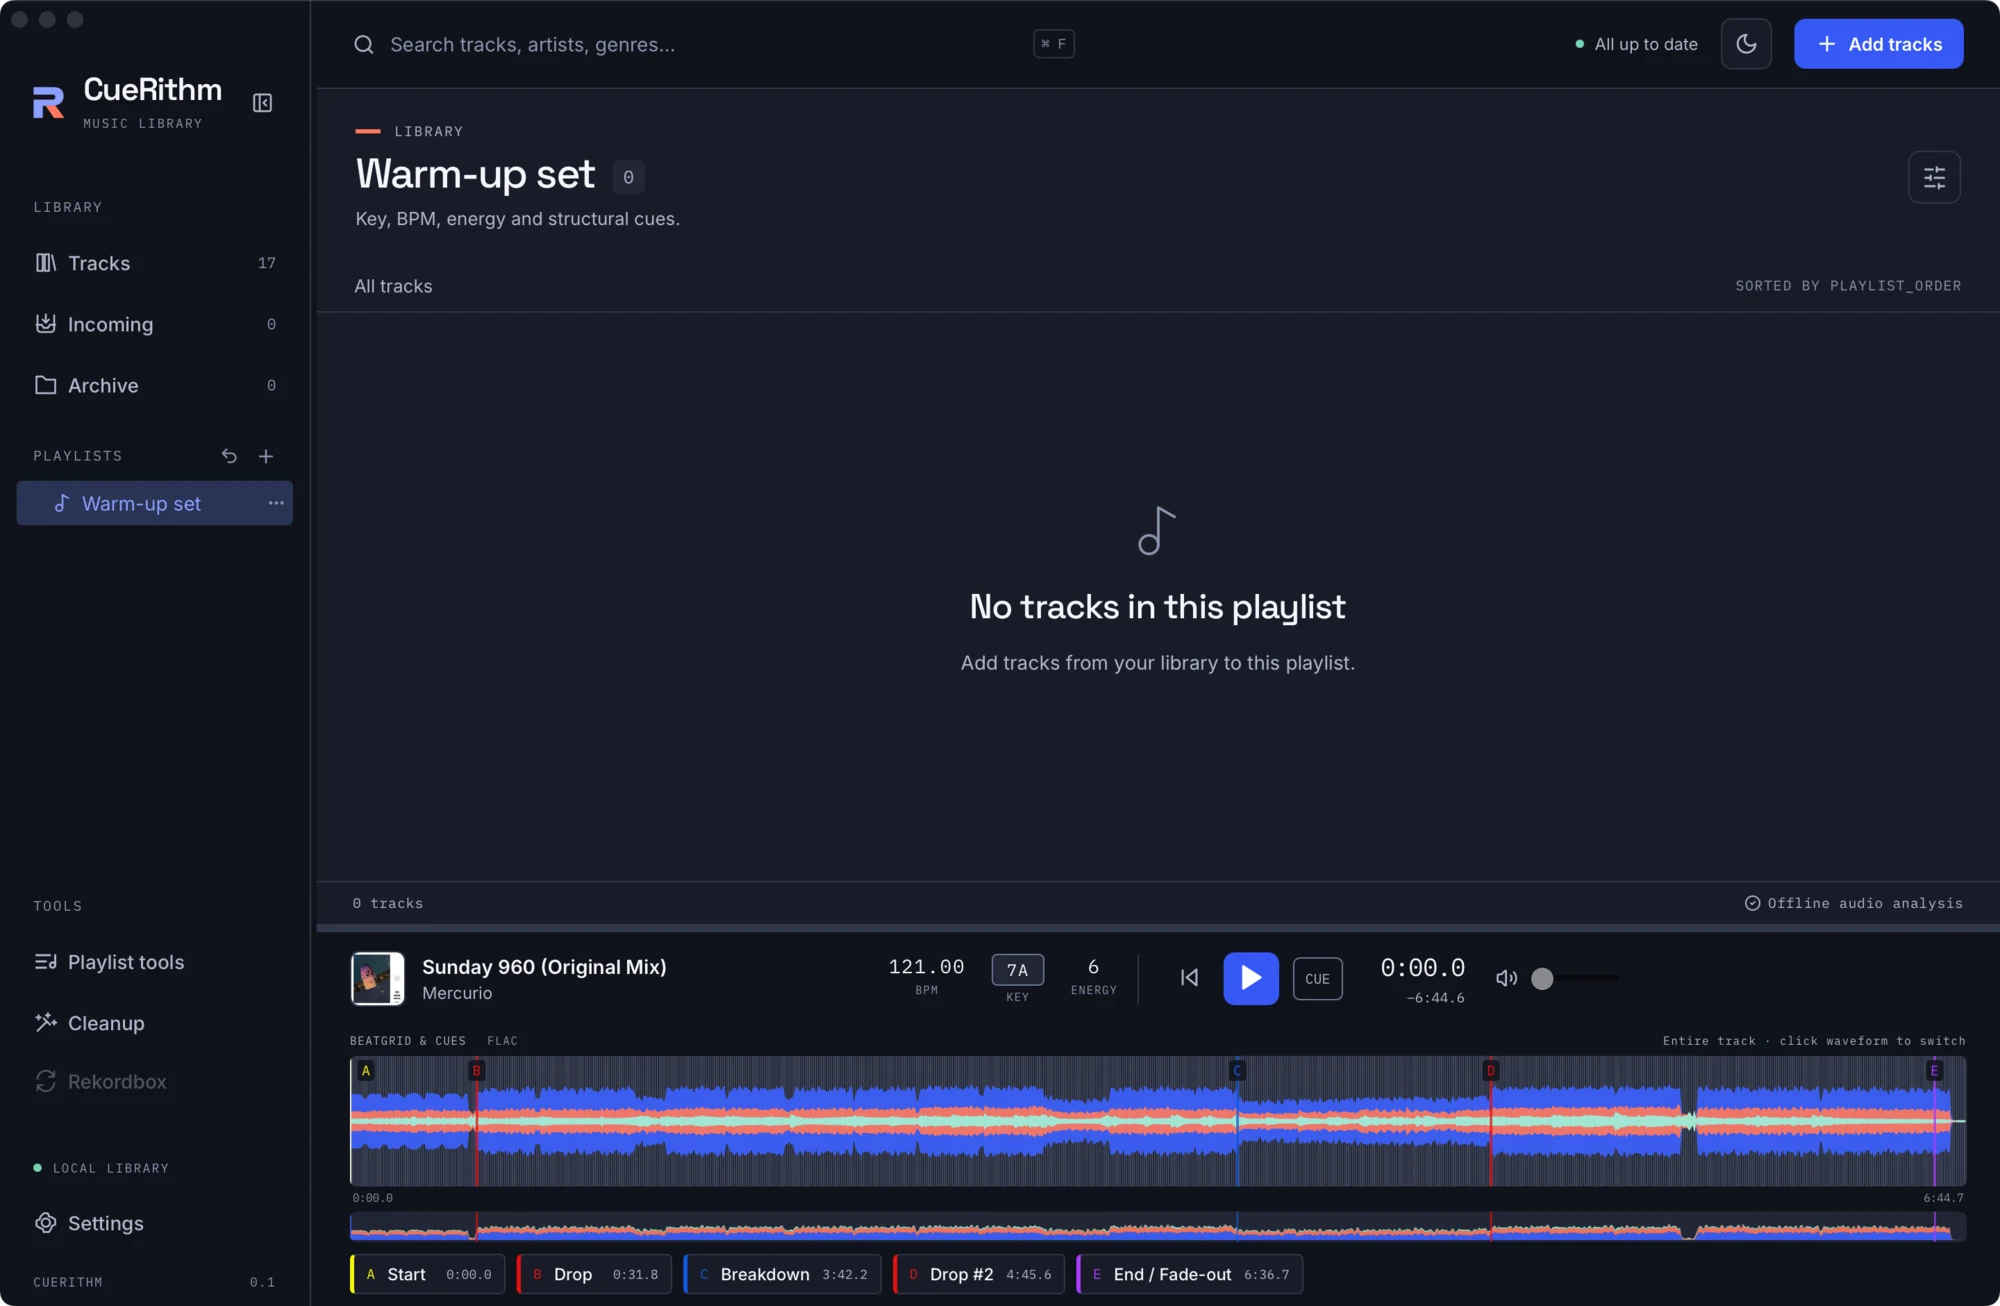Image resolution: width=2000 pixels, height=1306 pixels.
Task: Open Warm-up set more options menu
Action: pyautogui.click(x=276, y=503)
